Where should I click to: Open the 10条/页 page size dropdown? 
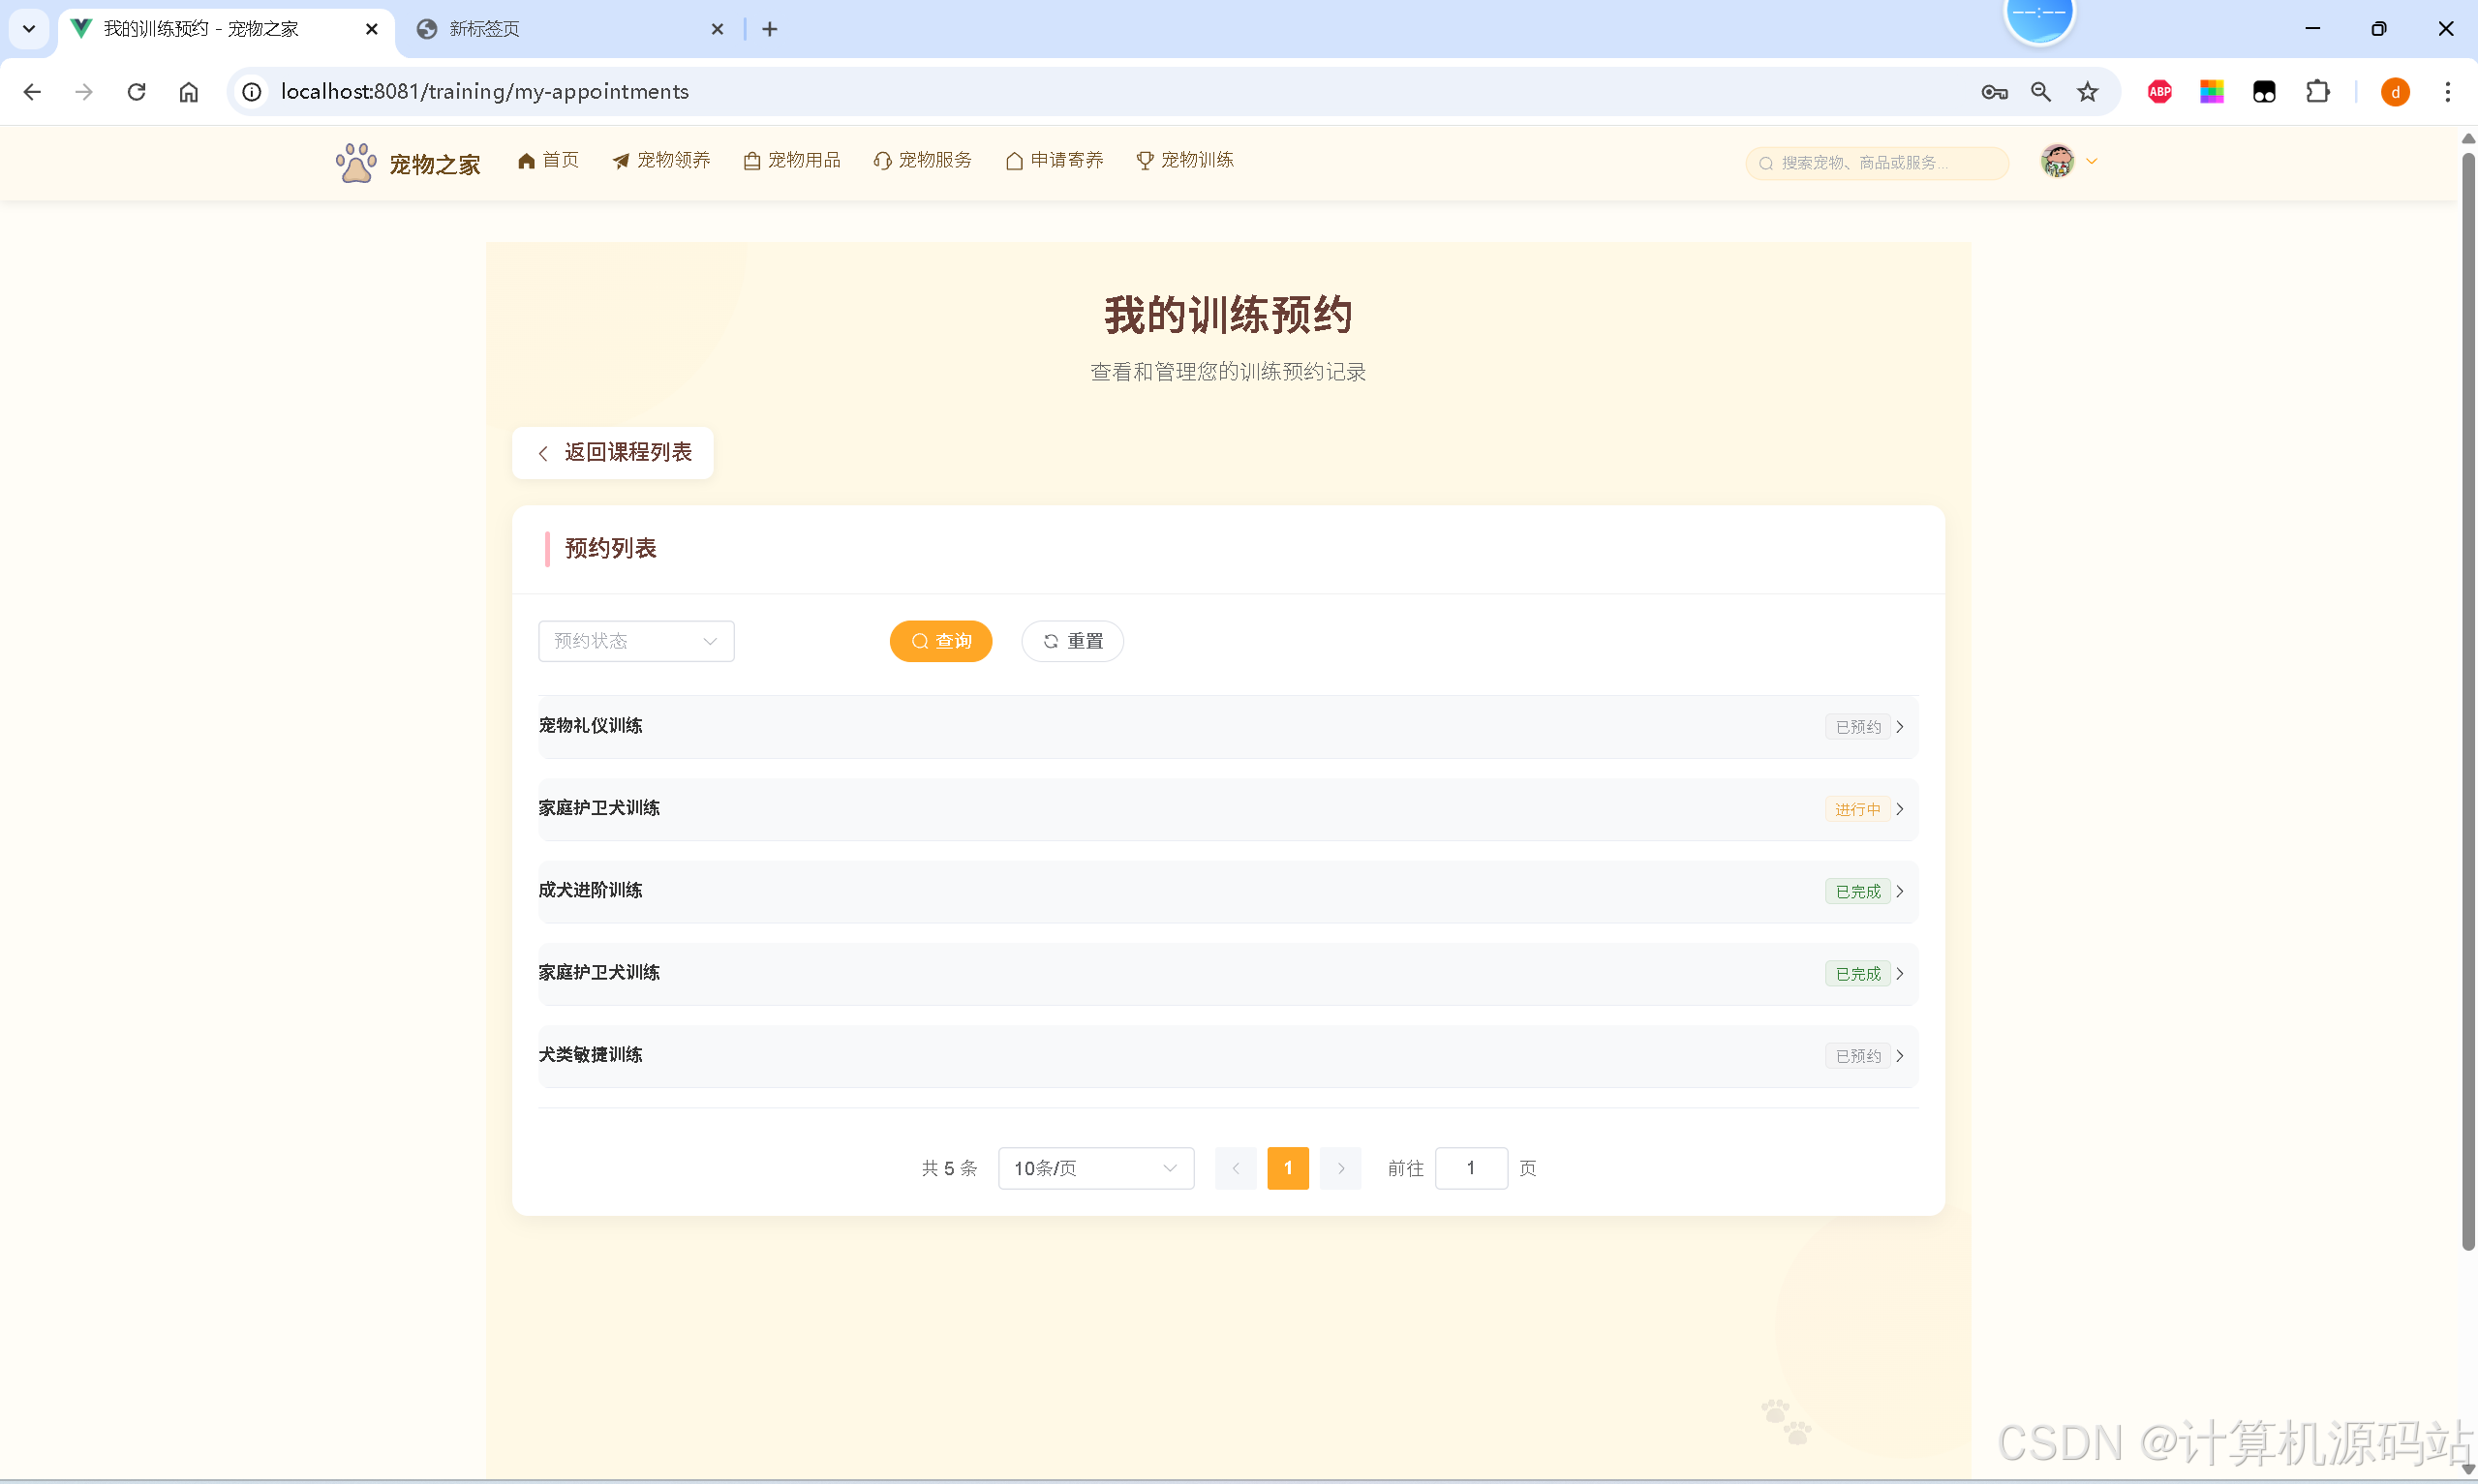pos(1096,1168)
